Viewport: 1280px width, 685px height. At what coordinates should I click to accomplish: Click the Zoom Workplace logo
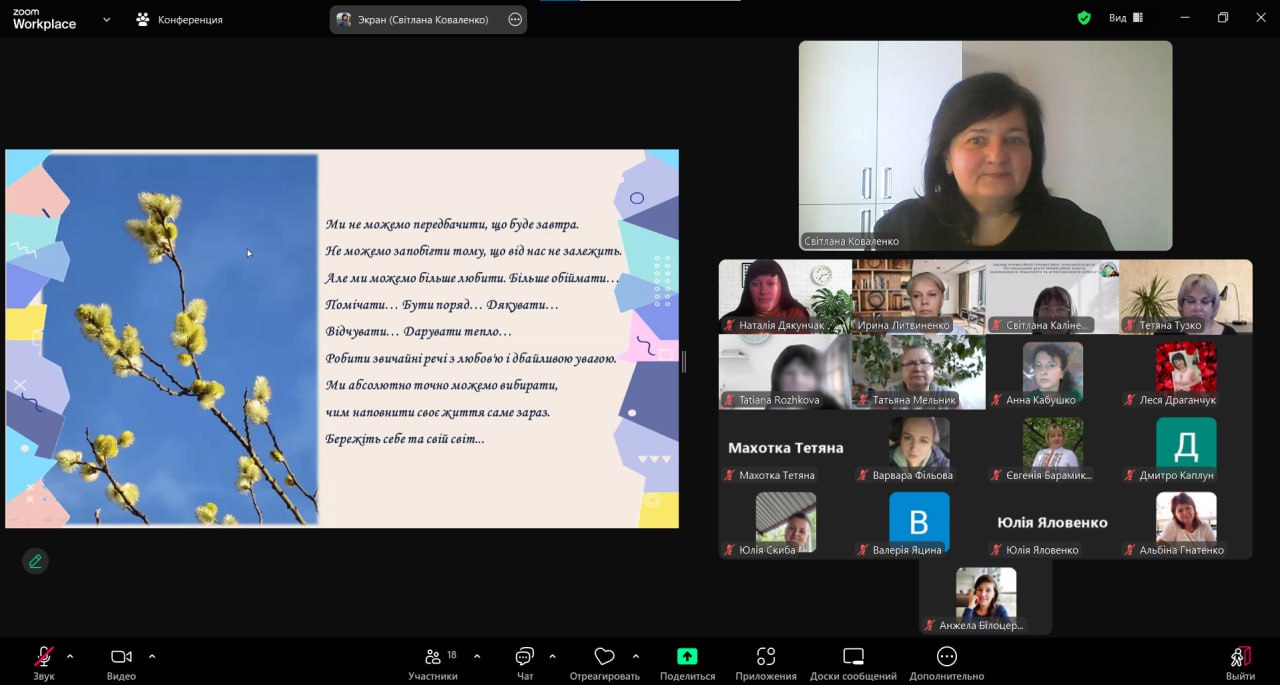44,19
